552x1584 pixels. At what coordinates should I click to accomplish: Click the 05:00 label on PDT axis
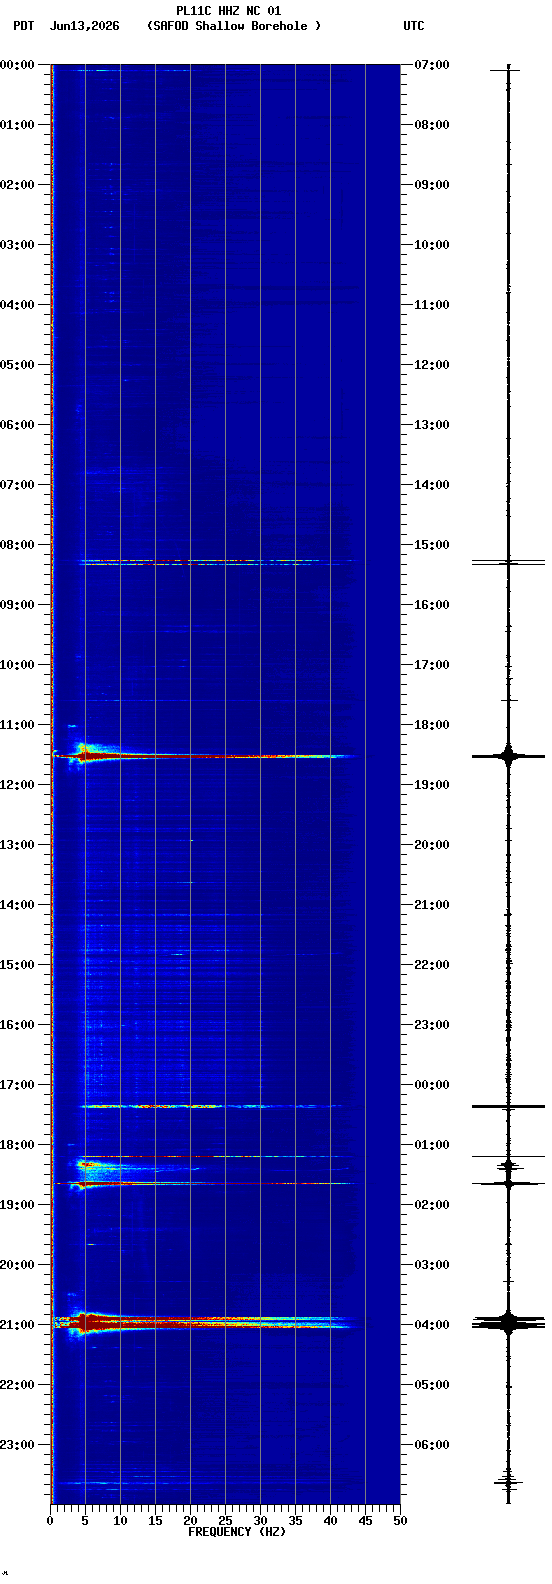(x=17, y=365)
